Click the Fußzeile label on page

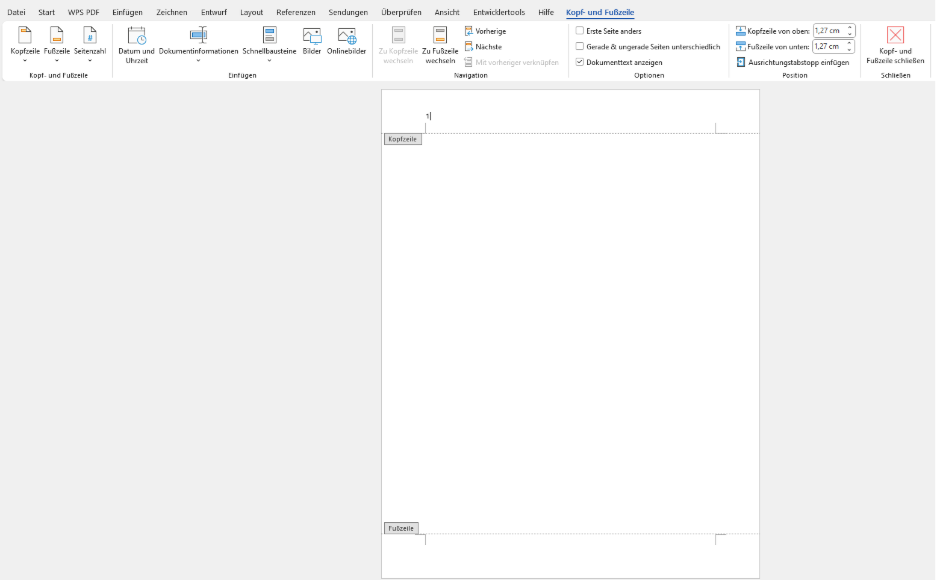point(401,528)
